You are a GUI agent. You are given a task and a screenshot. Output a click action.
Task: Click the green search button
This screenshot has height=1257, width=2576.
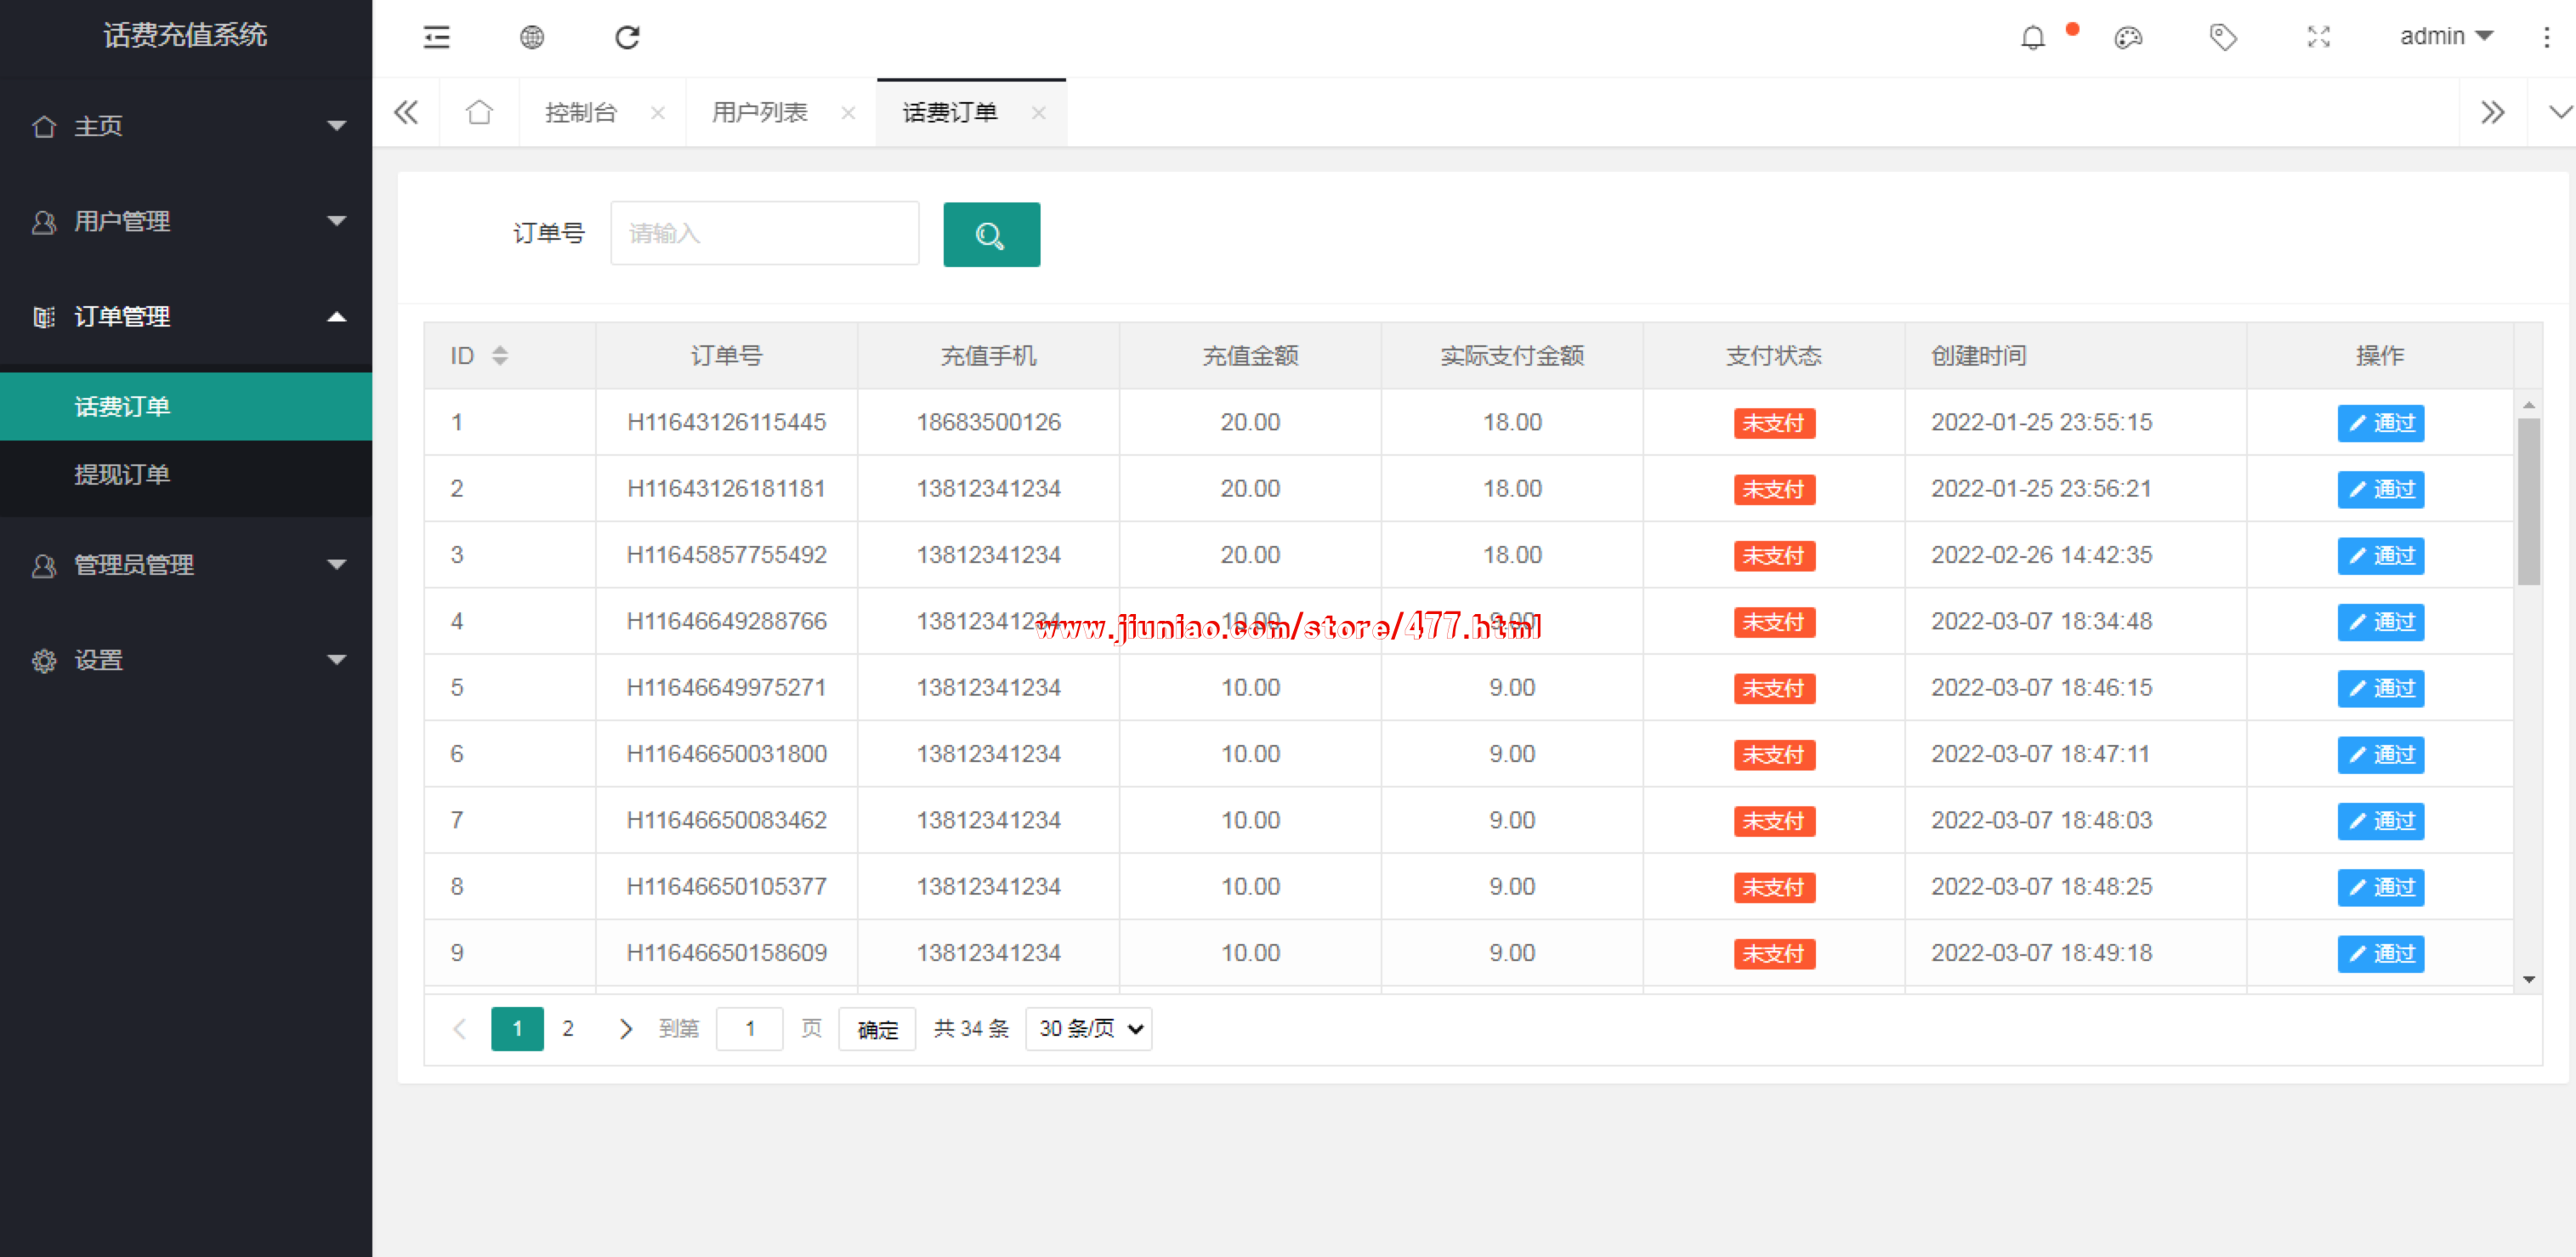(990, 235)
